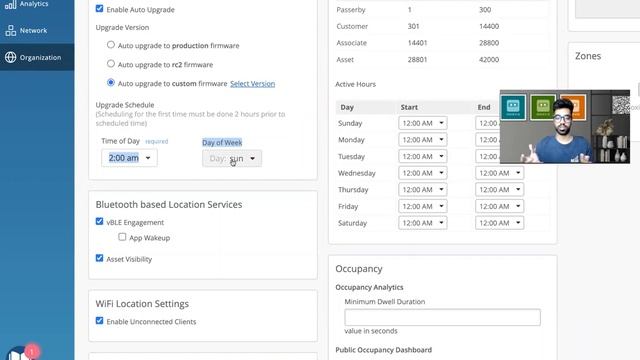Click WiFi Location Settings heading
This screenshot has width=640, height=360.
[142, 304]
